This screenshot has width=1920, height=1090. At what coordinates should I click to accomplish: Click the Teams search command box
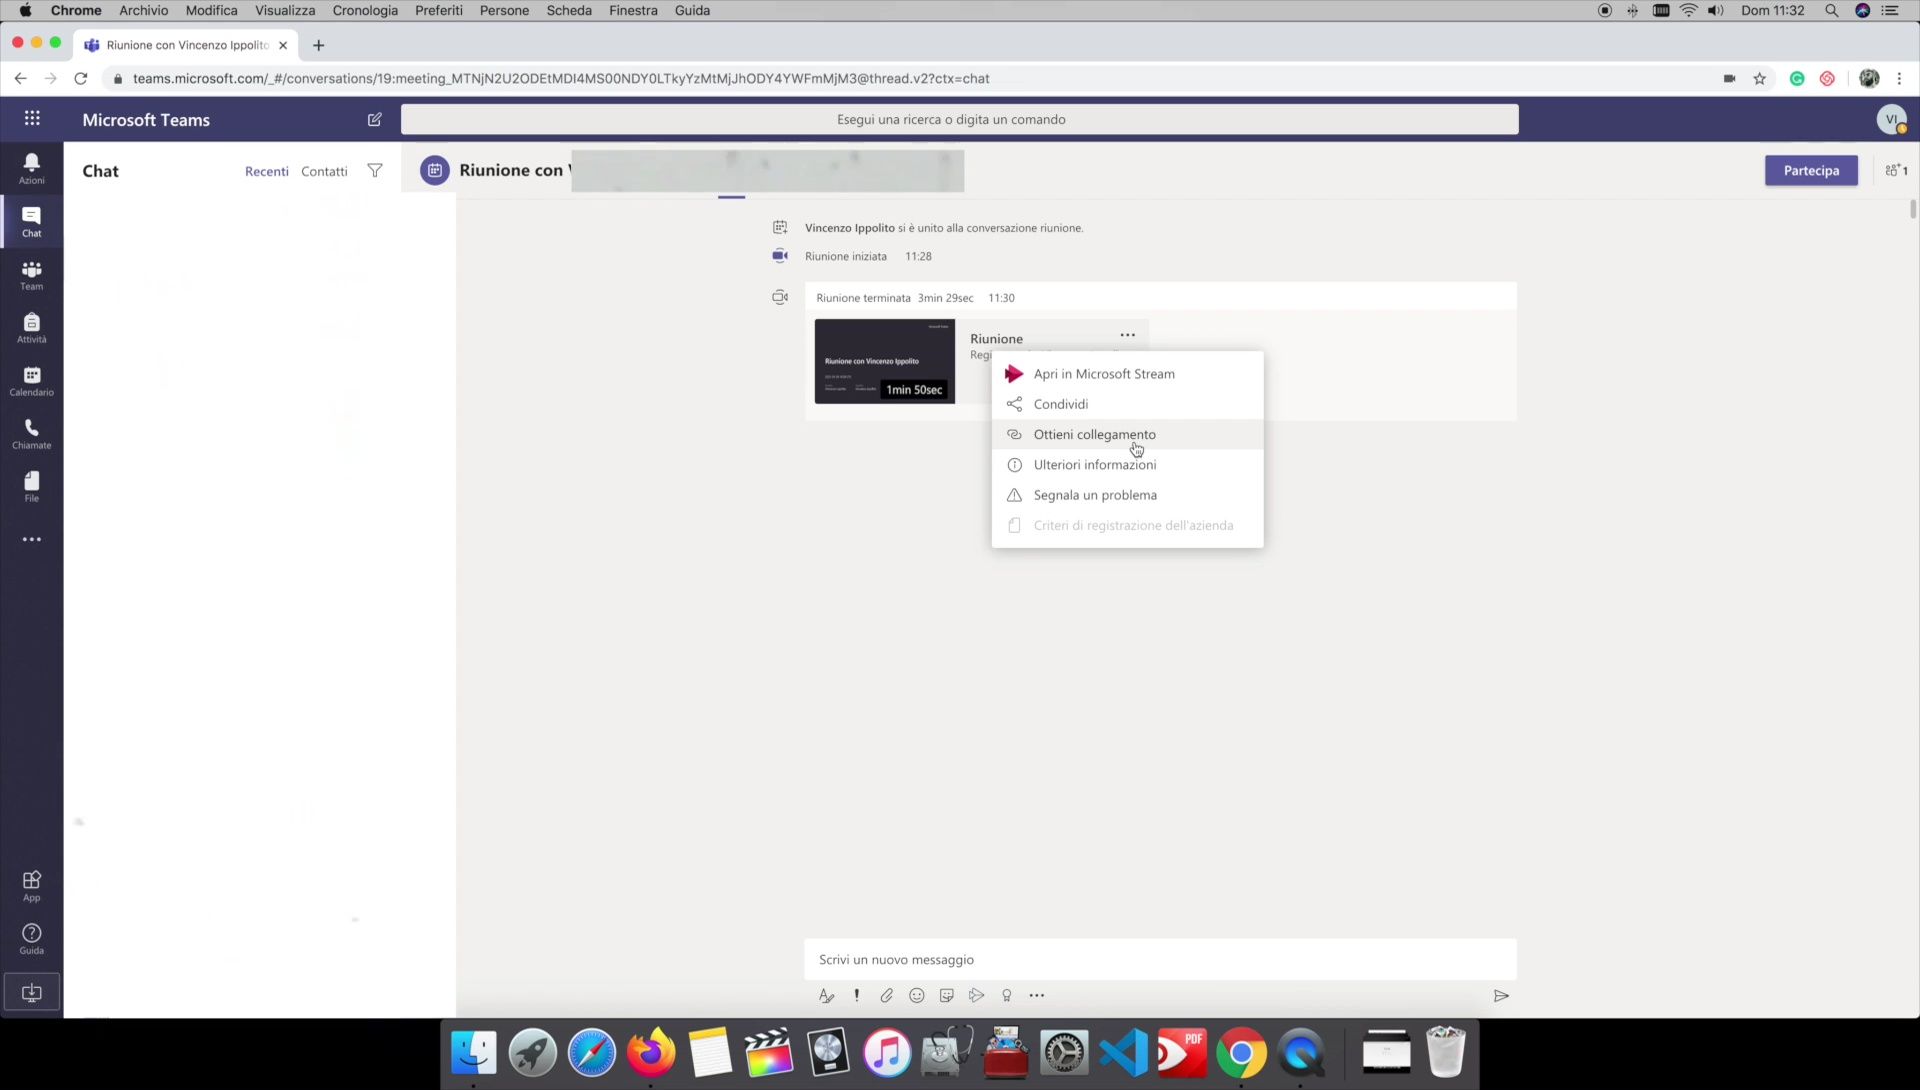point(960,119)
